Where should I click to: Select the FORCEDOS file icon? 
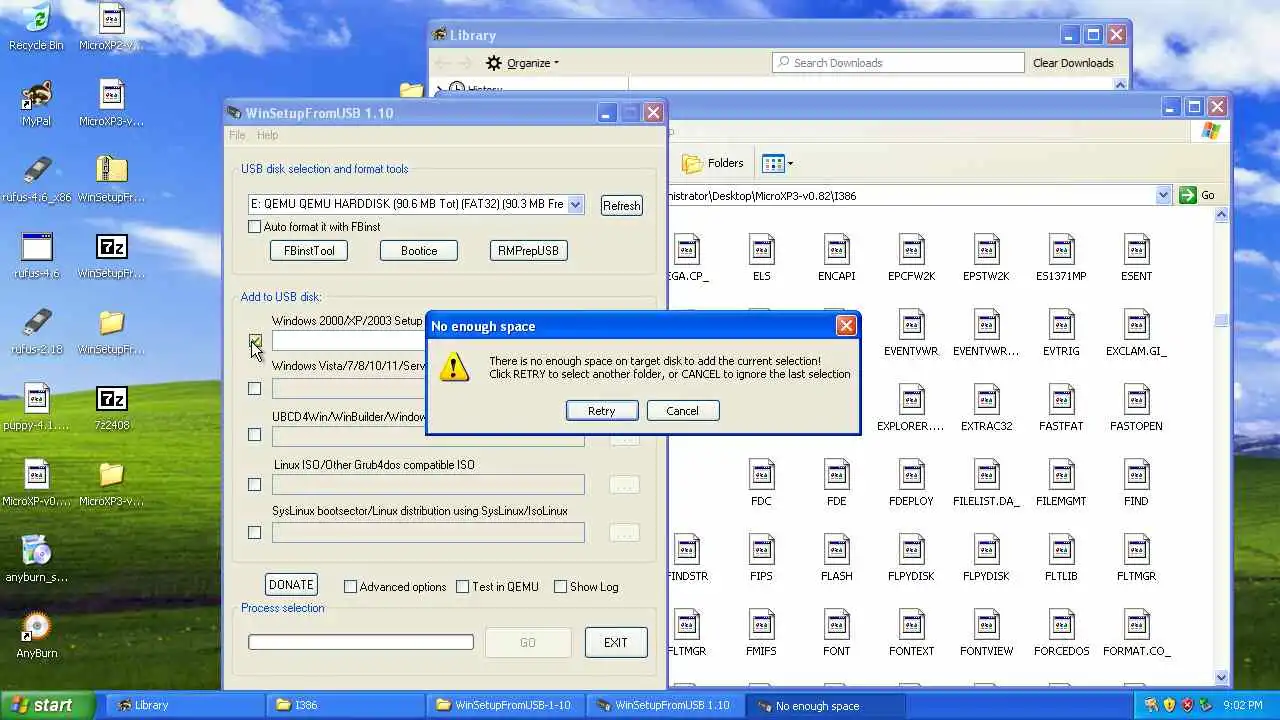pyautogui.click(x=1061, y=633)
